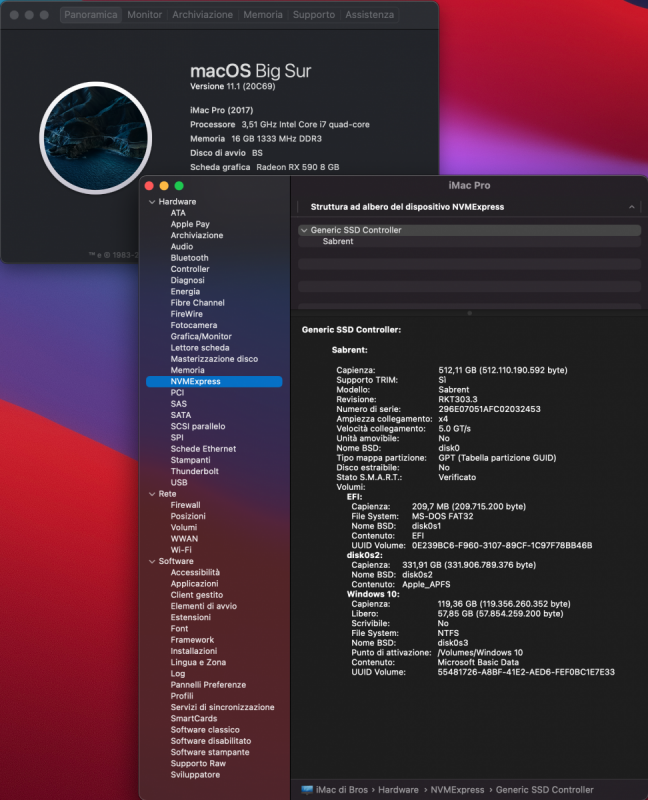
Task: Show WWAN information
Action: 184,538
